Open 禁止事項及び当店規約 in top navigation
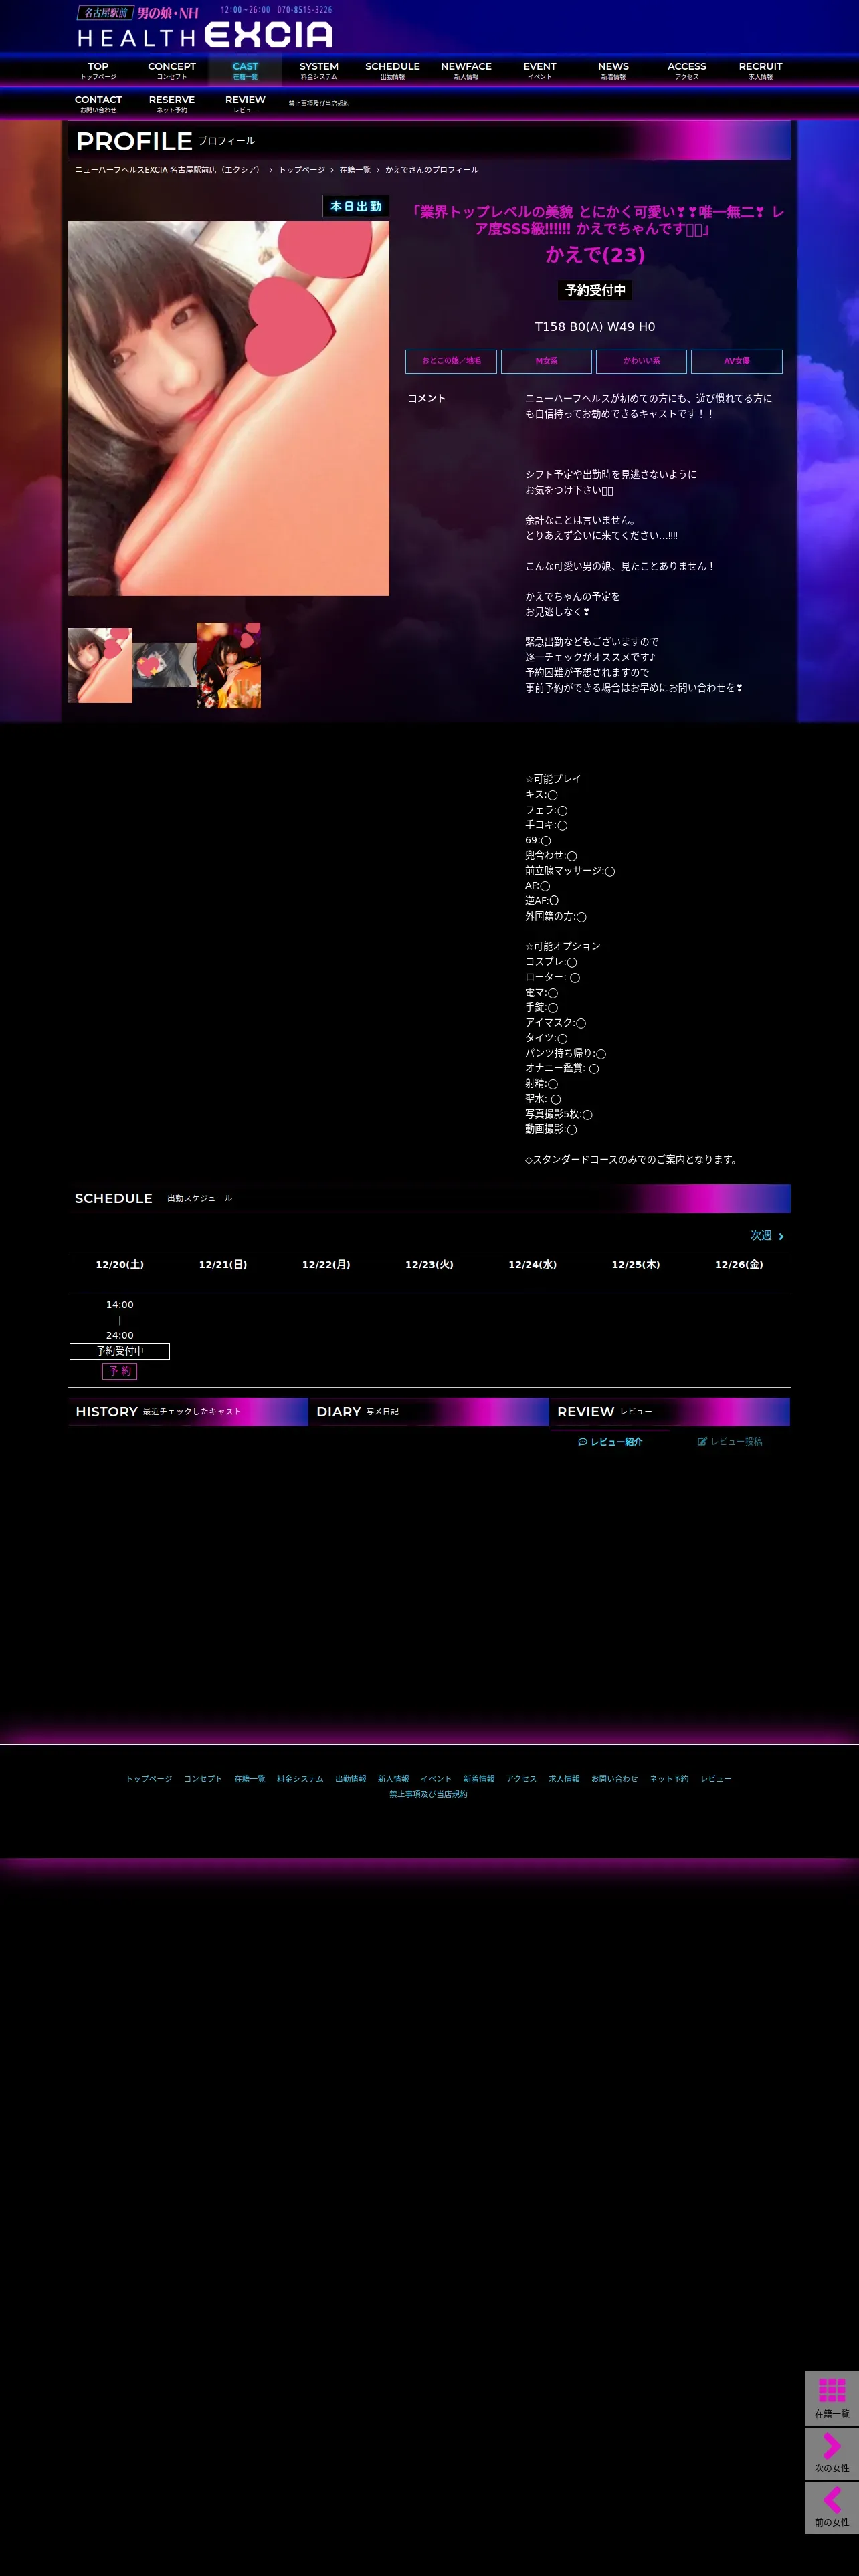 319,104
